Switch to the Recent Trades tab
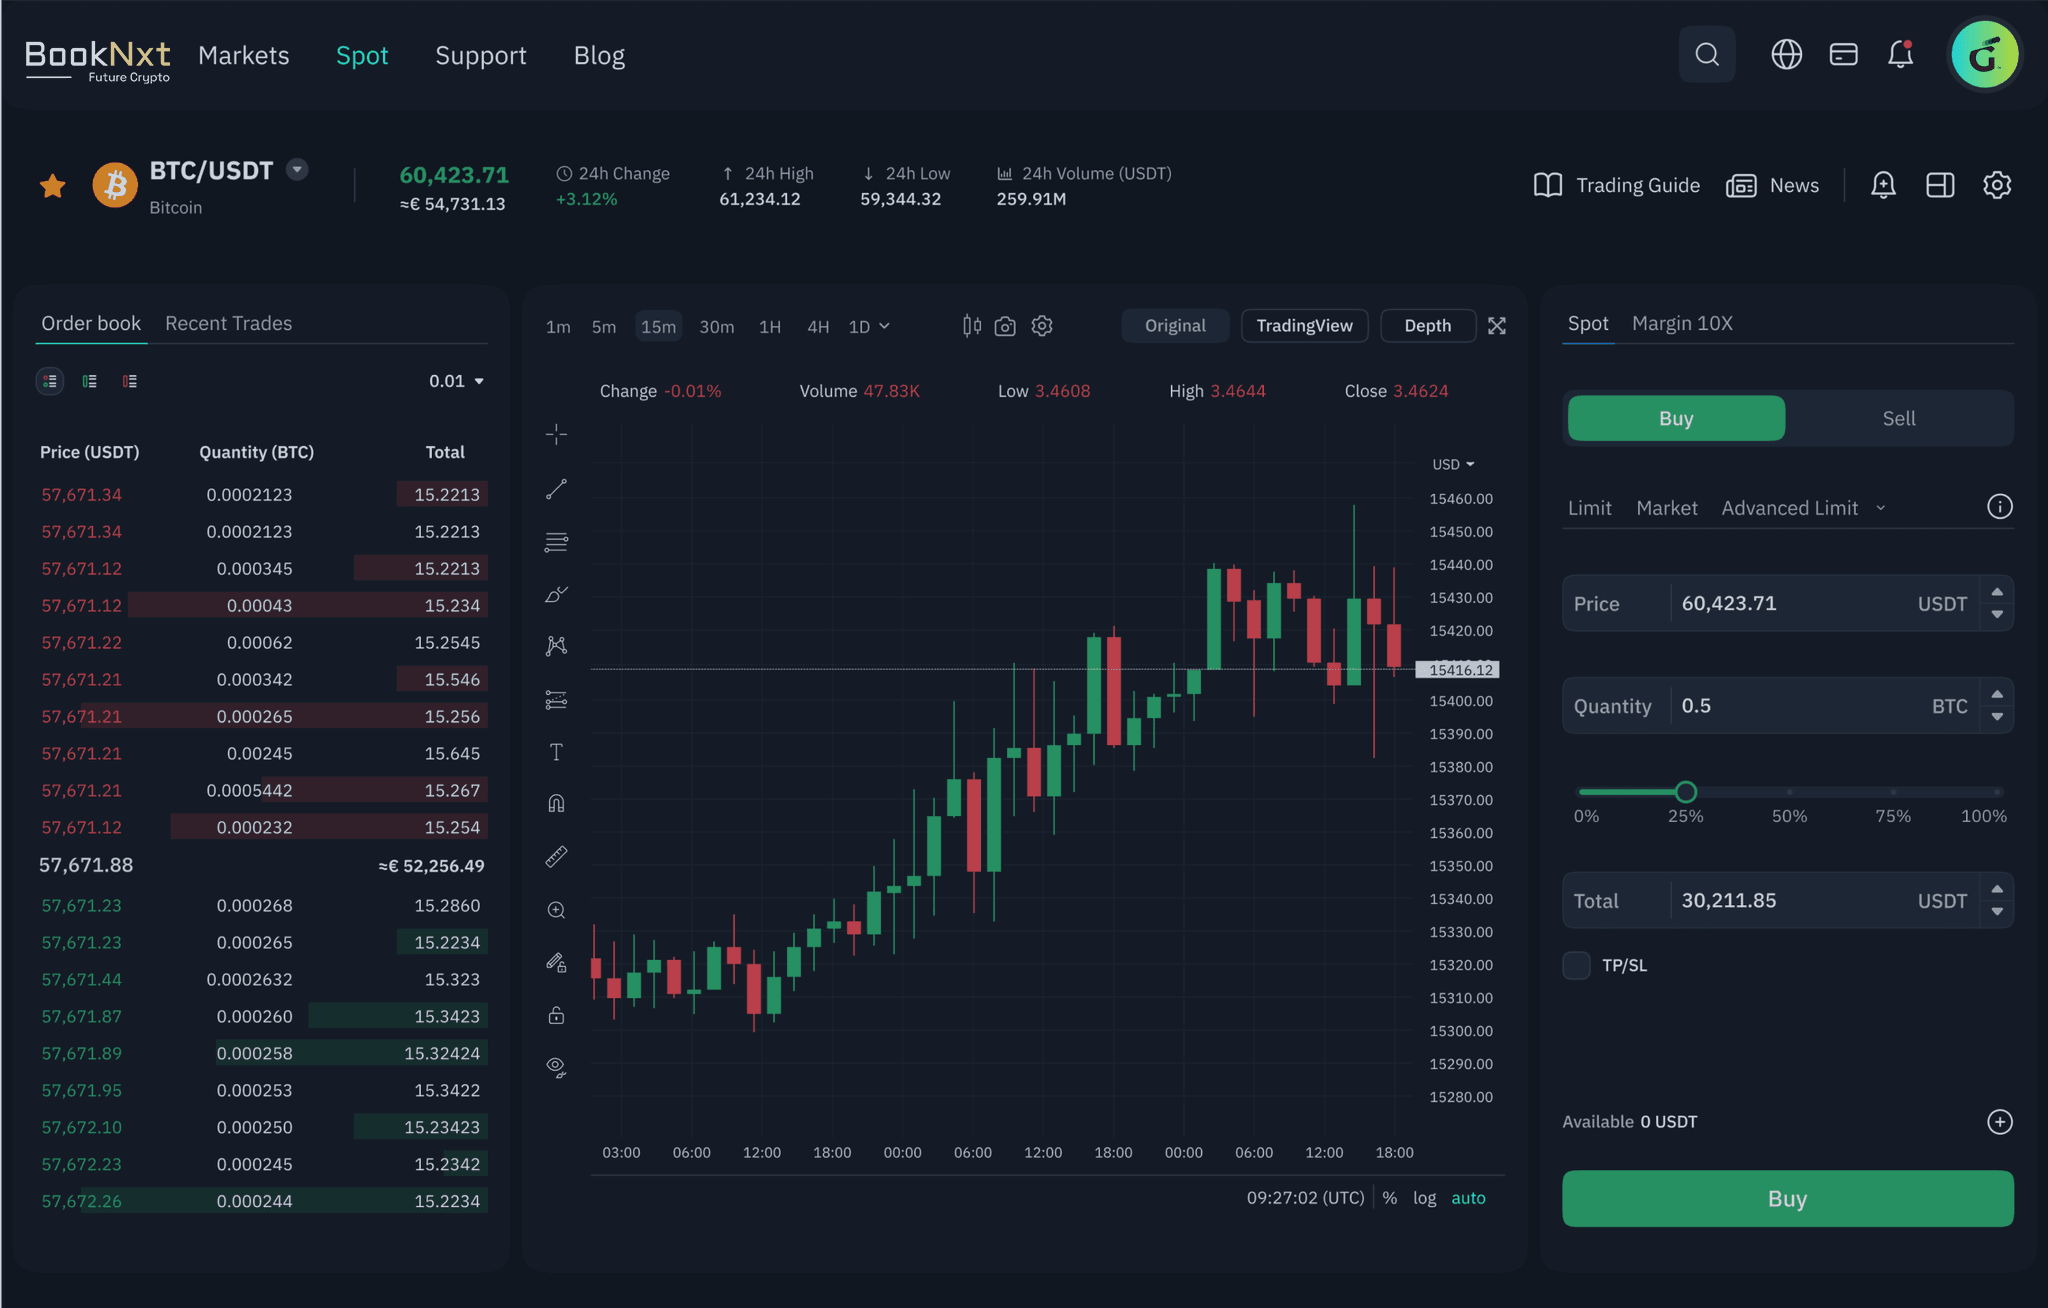Screen dimensions: 2048x1308 (228, 323)
